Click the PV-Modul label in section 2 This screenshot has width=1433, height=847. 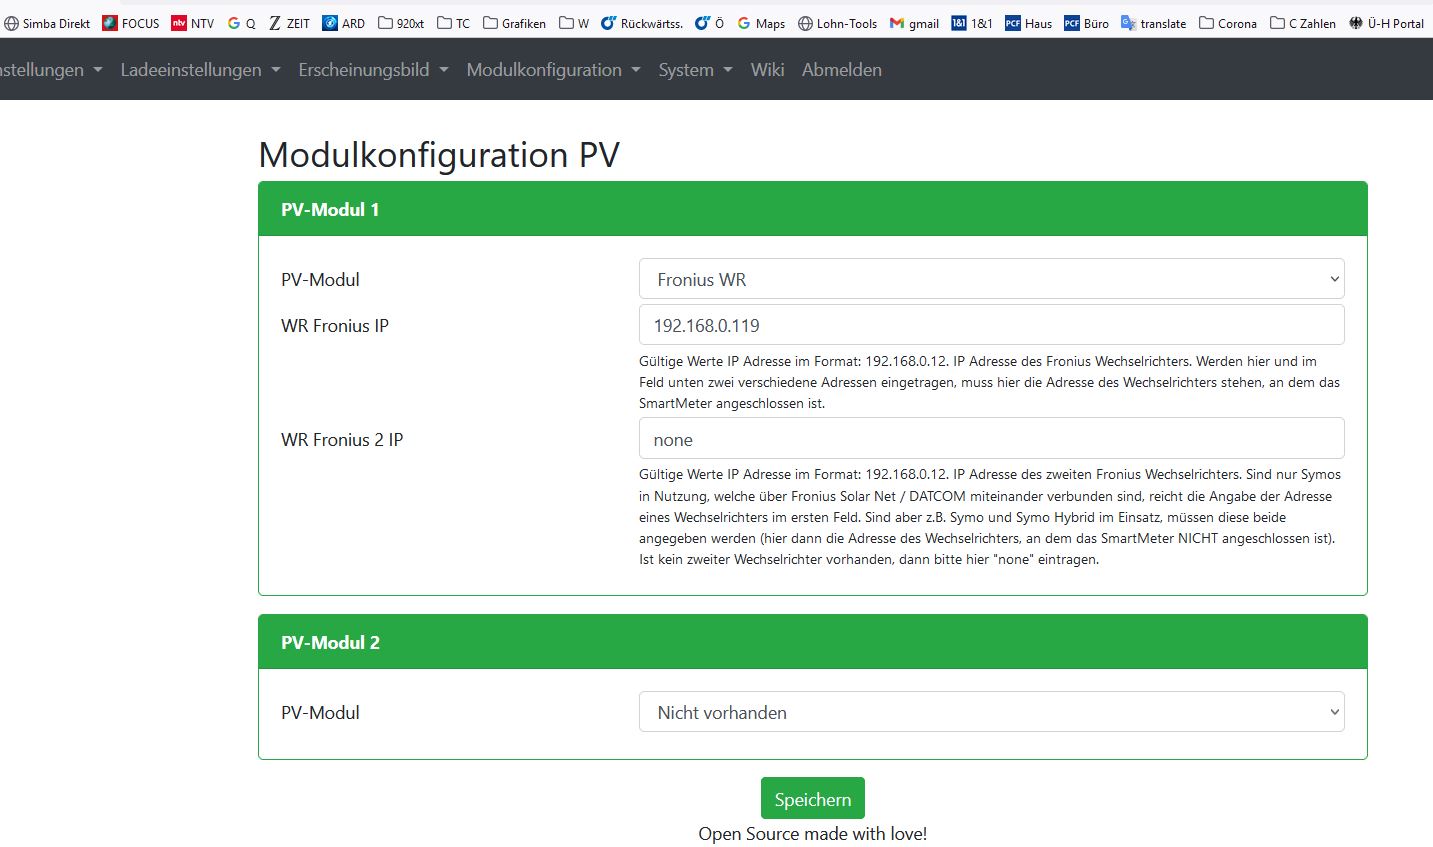(320, 713)
